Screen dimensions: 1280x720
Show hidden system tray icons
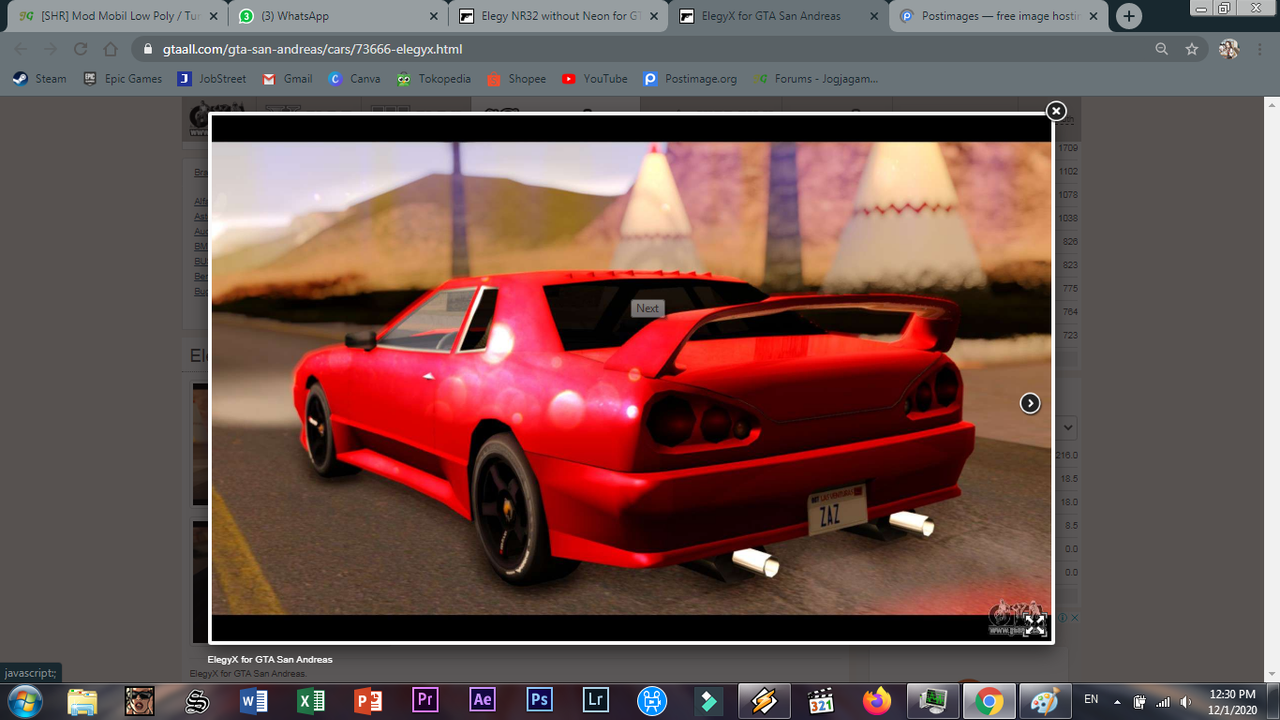pyautogui.click(x=1117, y=701)
